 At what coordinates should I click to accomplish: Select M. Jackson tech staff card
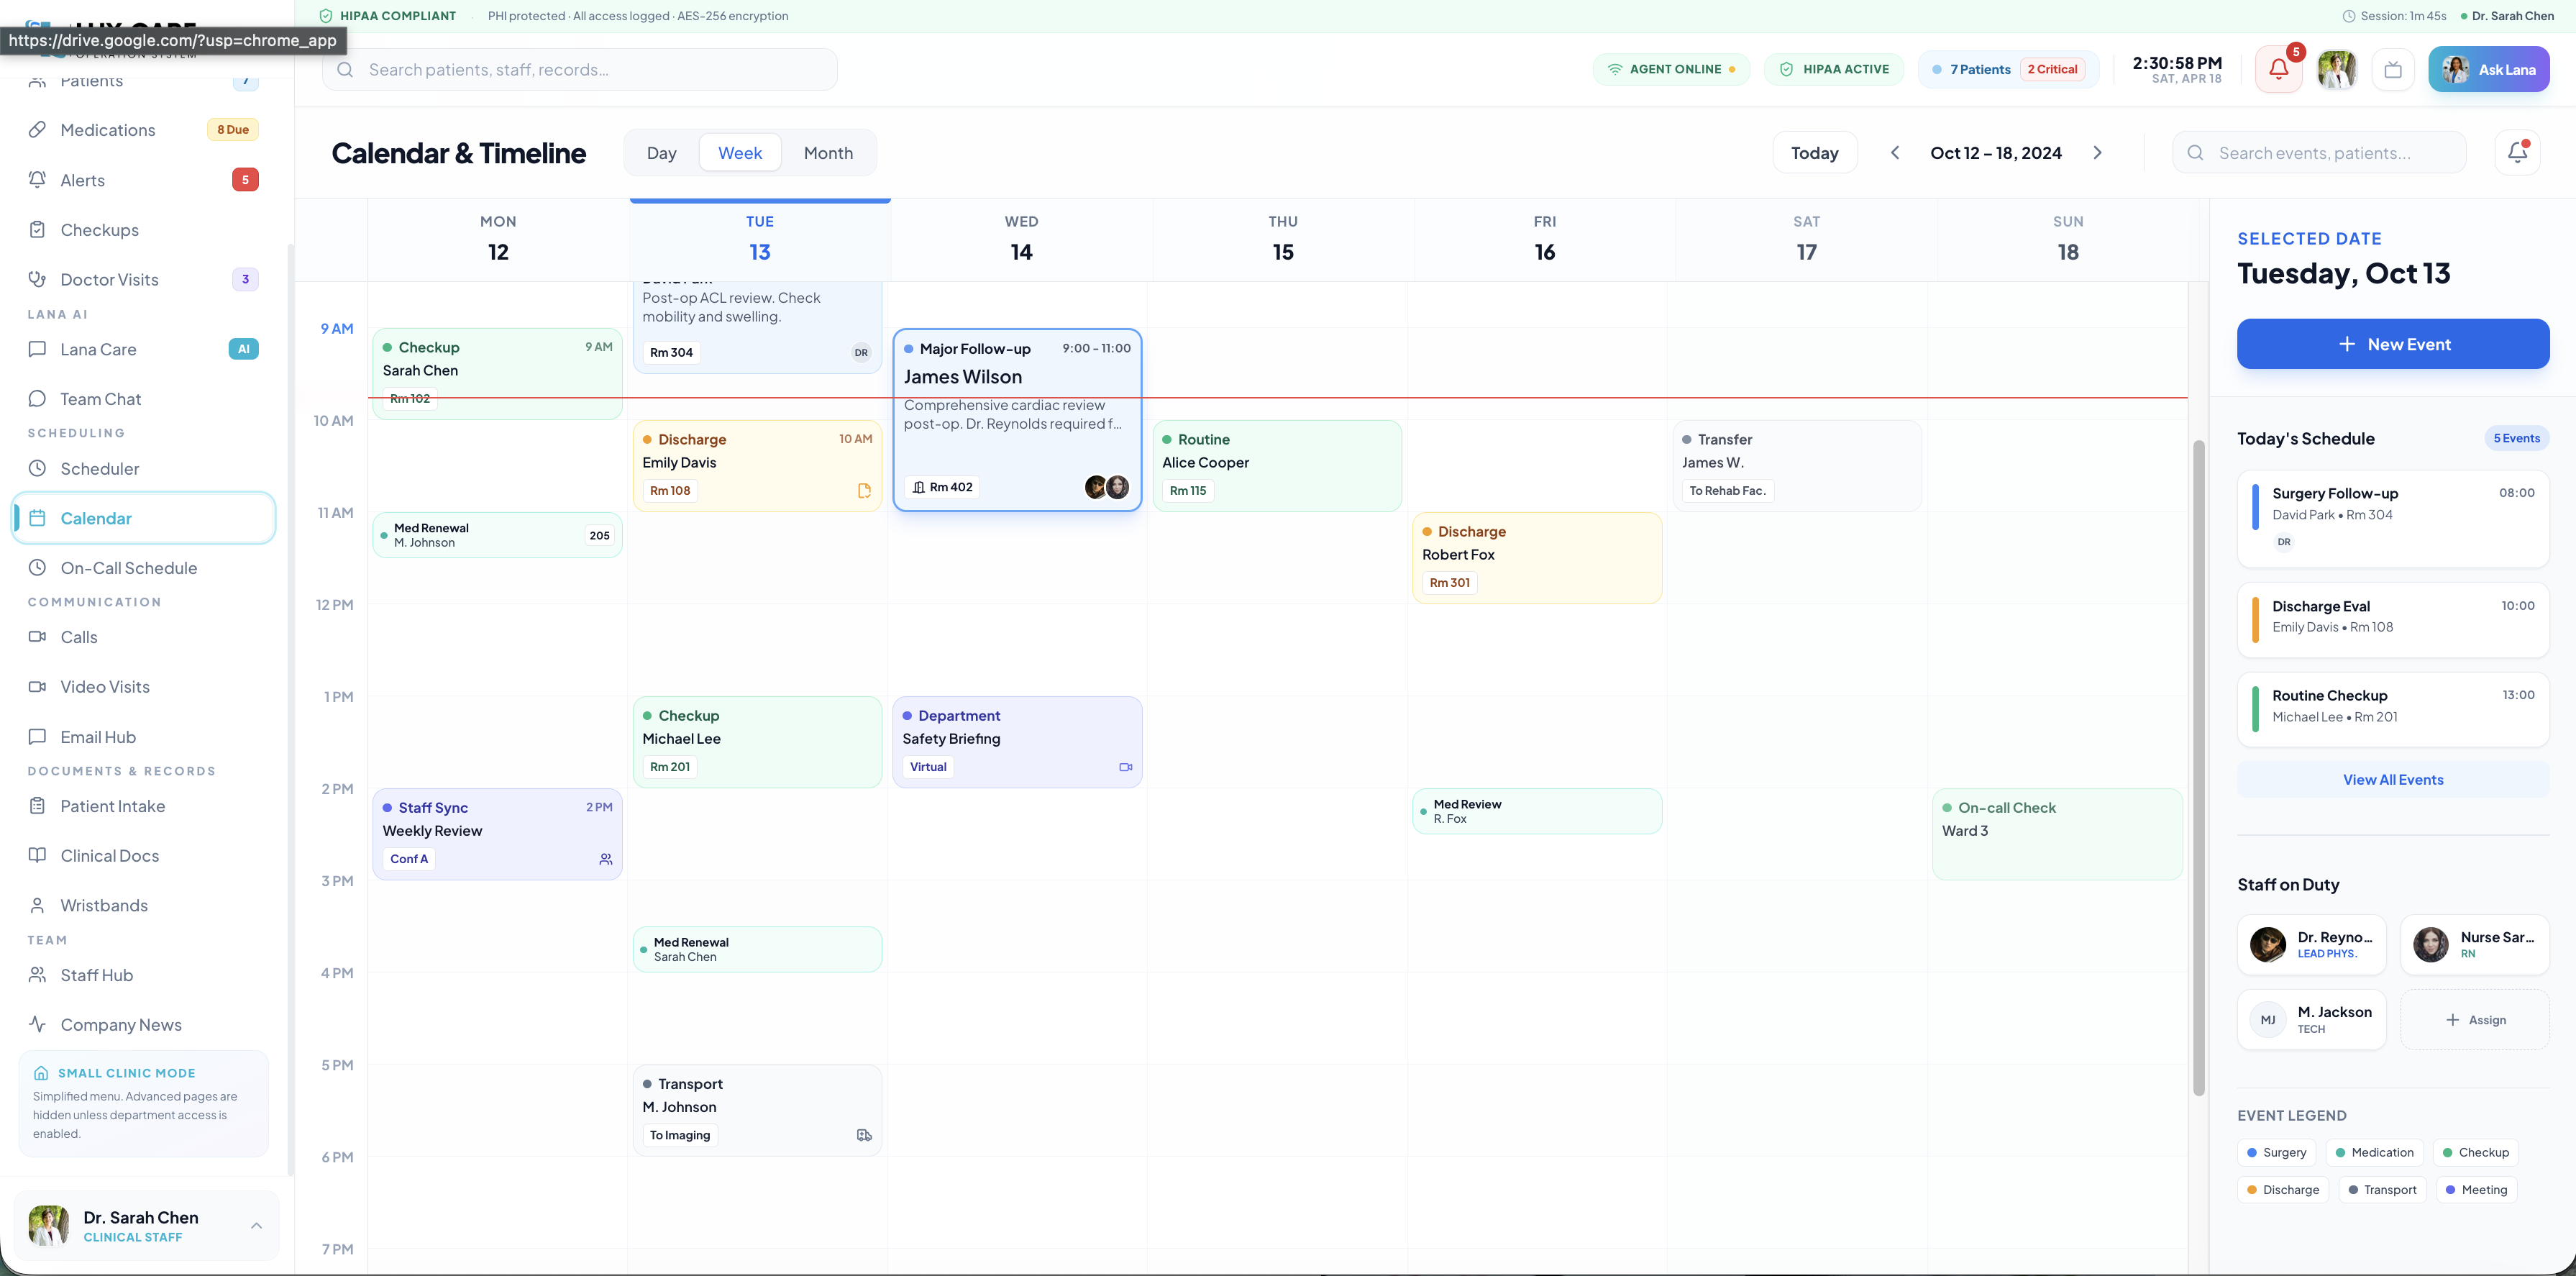pyautogui.click(x=2311, y=1020)
